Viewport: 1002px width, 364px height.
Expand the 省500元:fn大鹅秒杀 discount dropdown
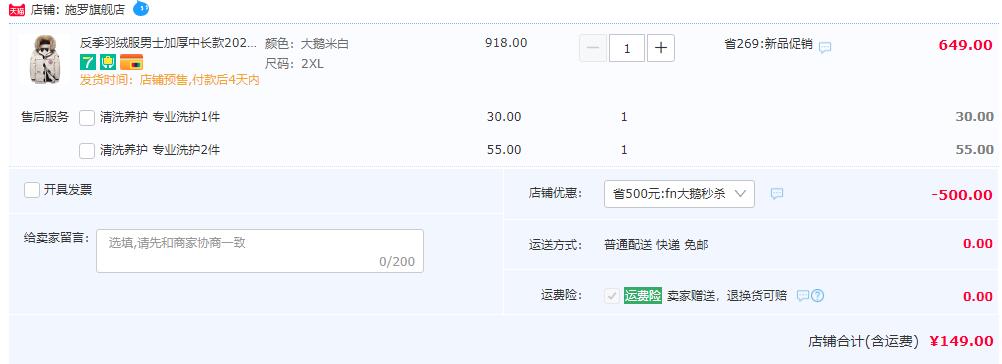679,194
